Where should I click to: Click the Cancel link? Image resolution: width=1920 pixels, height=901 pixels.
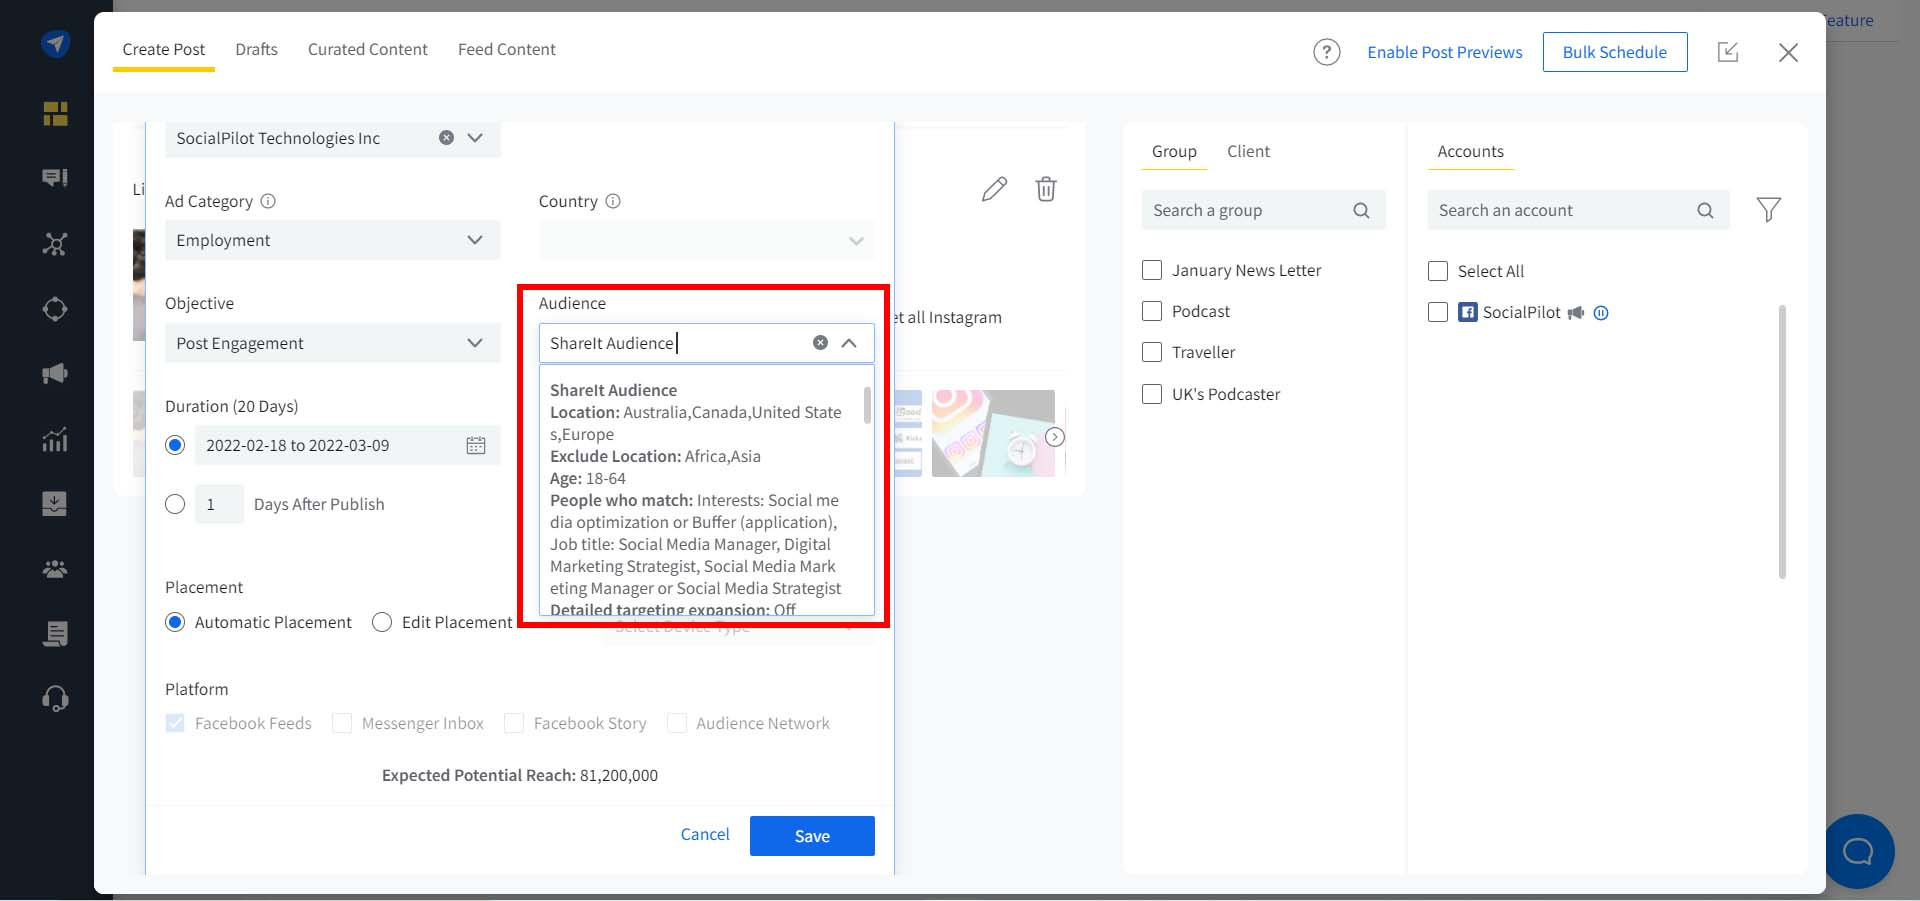click(x=705, y=834)
